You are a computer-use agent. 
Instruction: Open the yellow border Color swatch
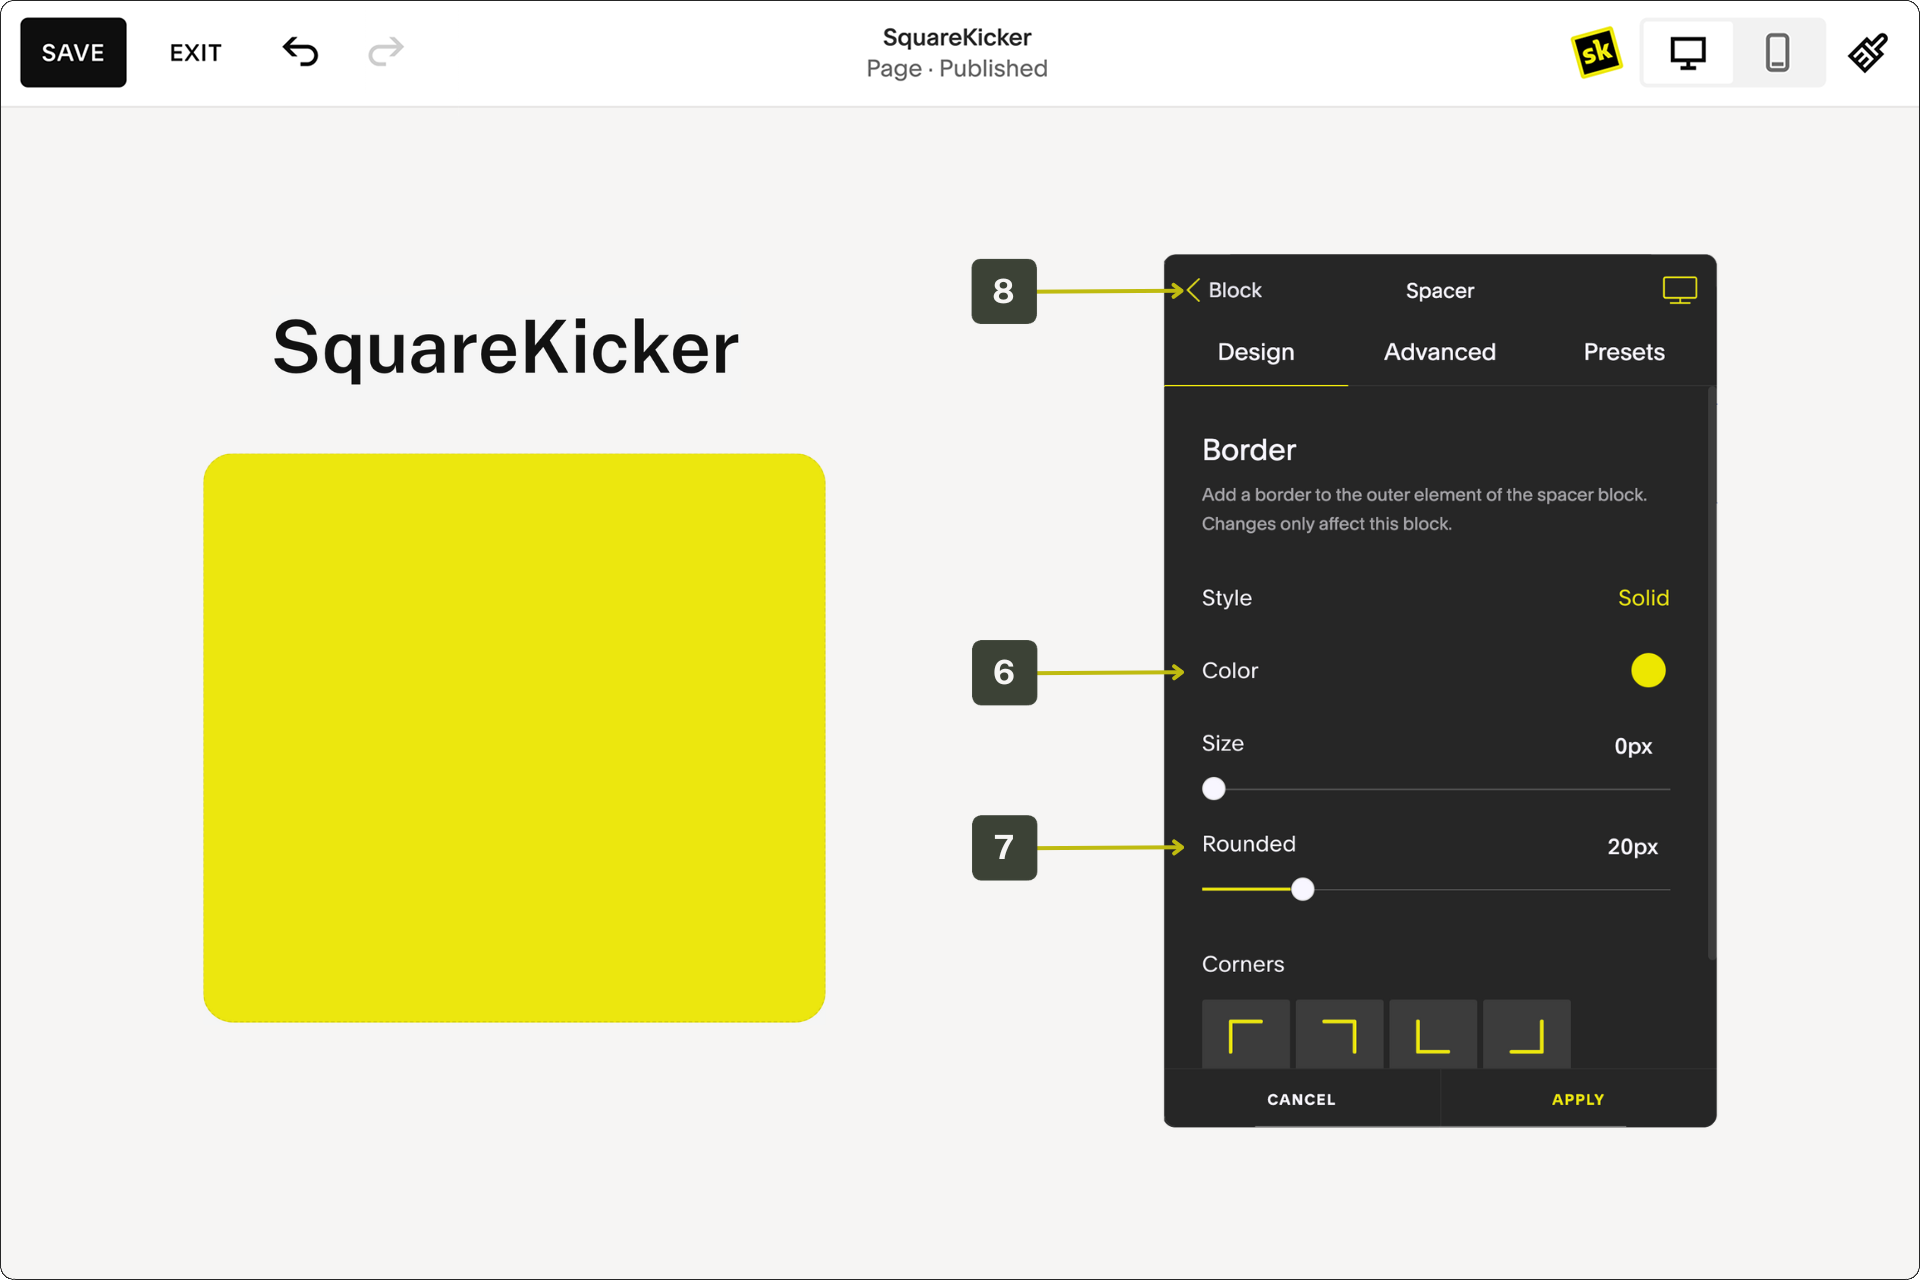pos(1648,670)
